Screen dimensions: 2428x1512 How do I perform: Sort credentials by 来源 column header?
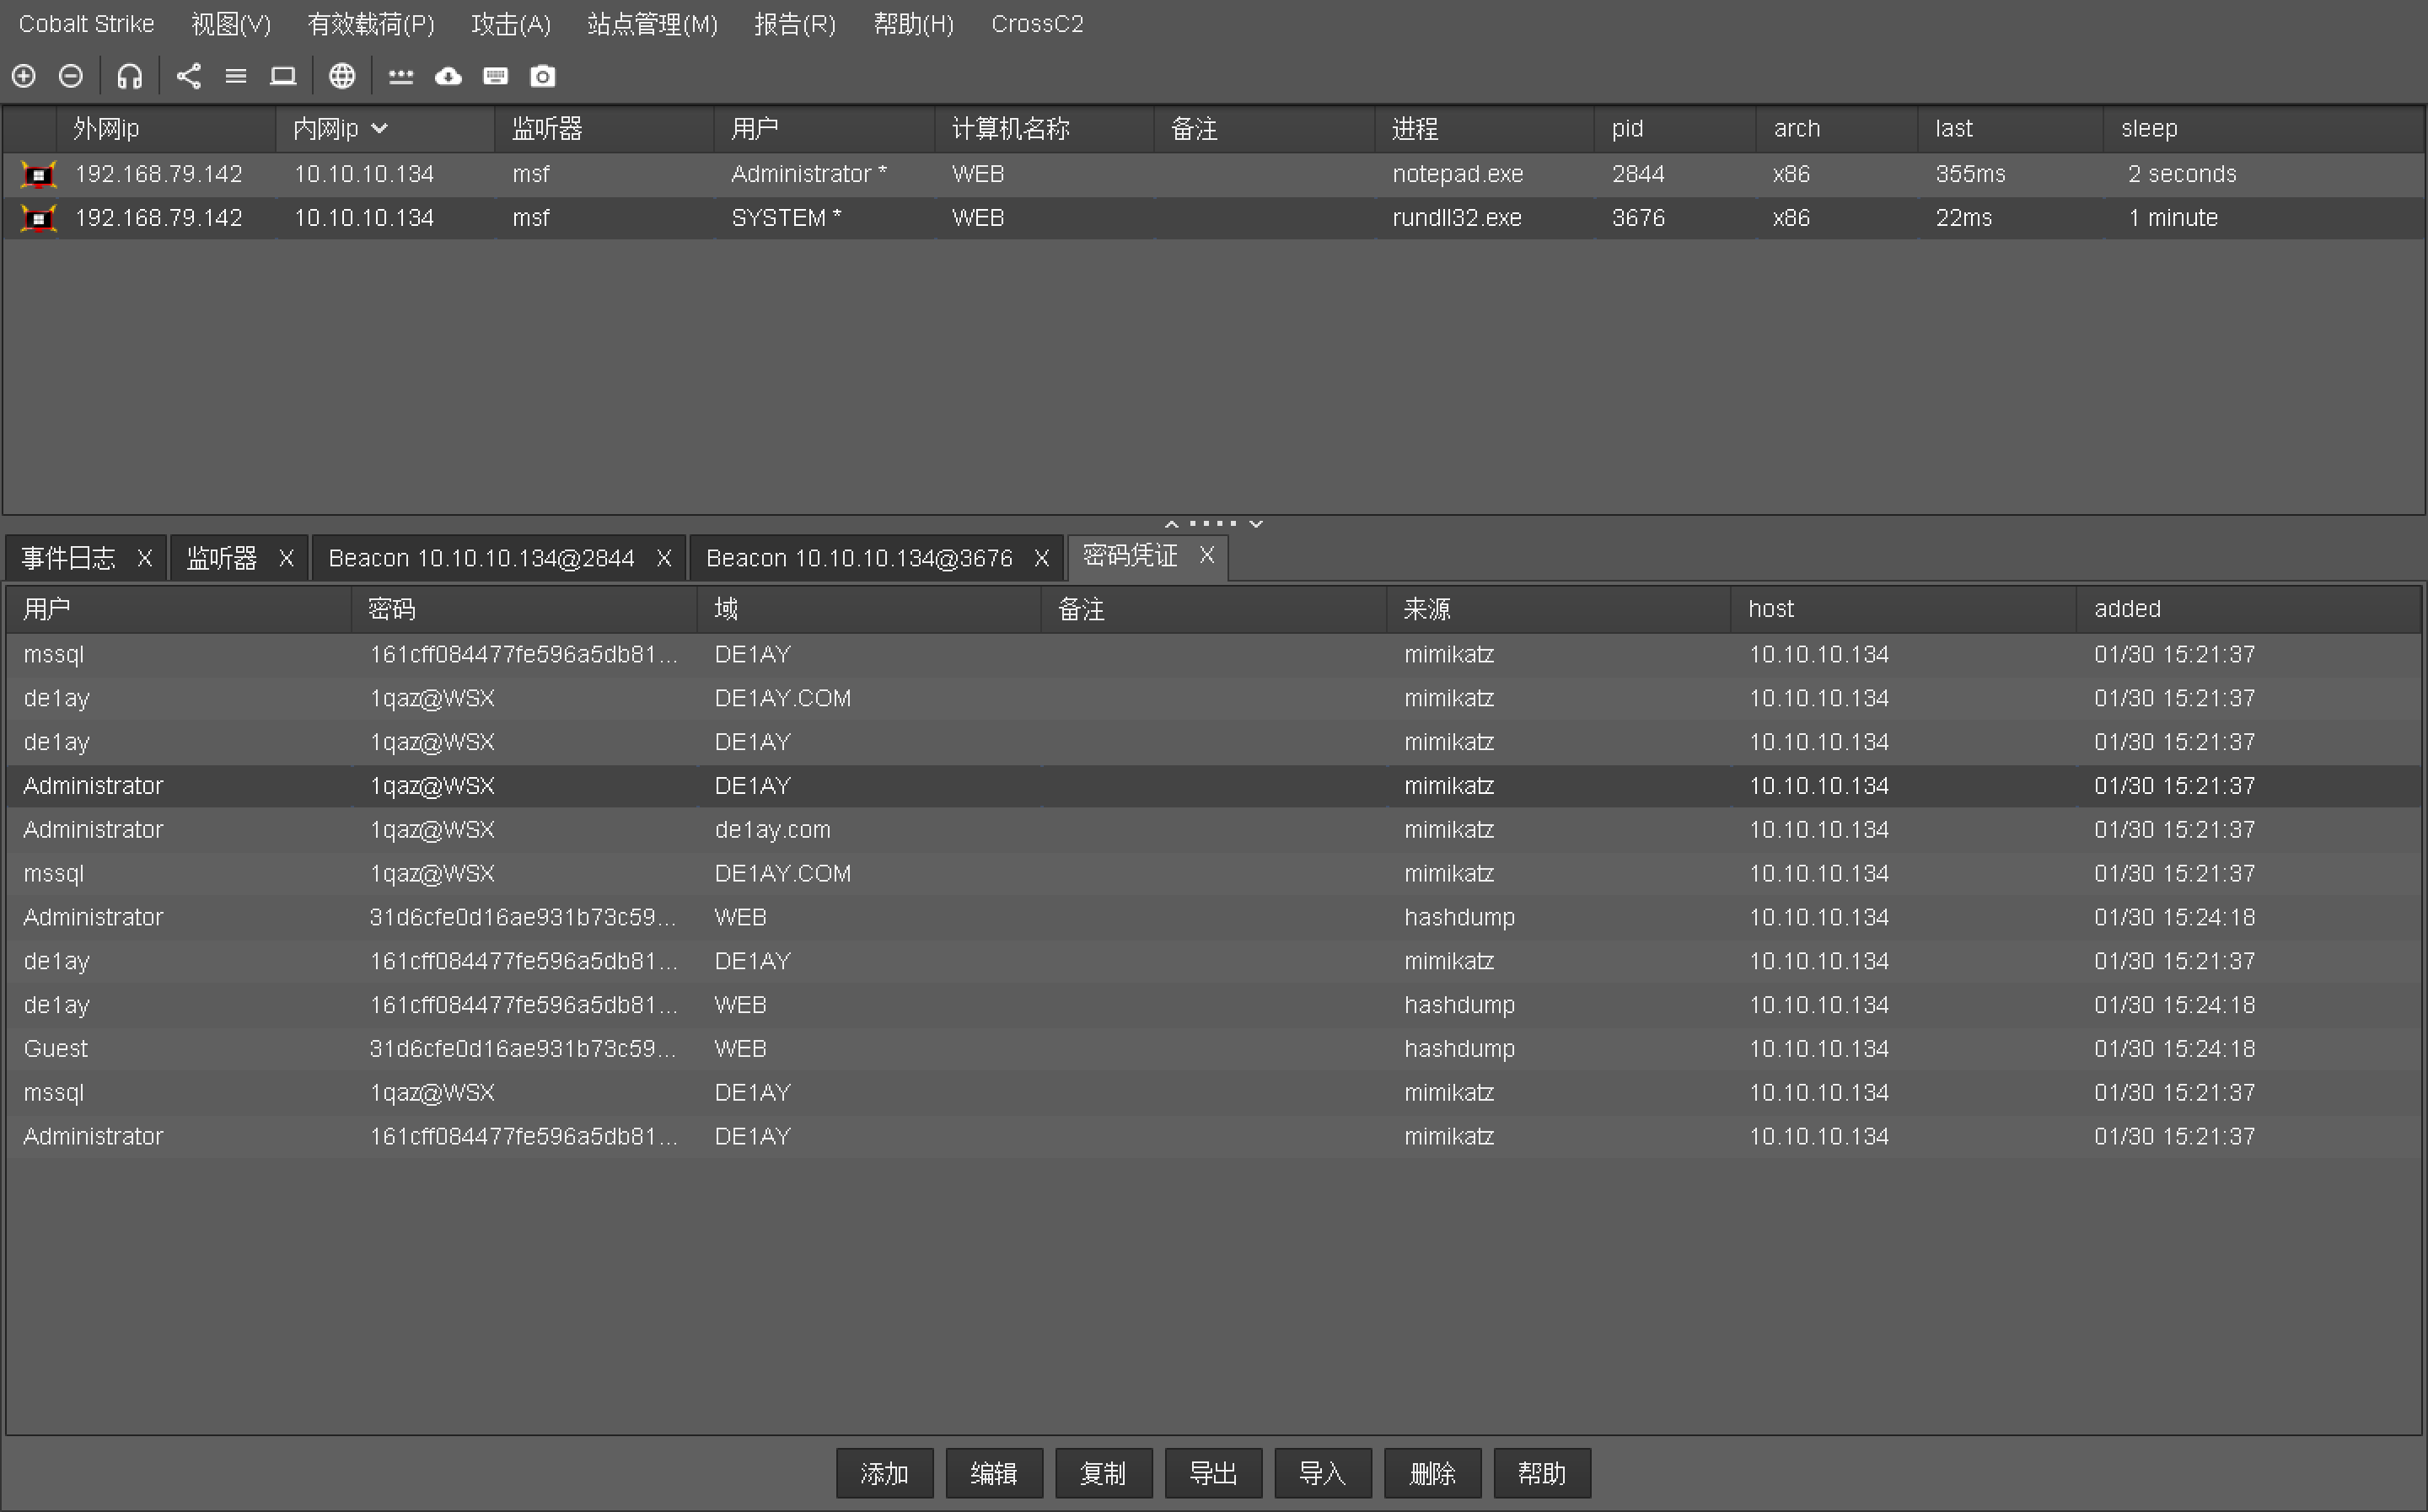(1559, 609)
